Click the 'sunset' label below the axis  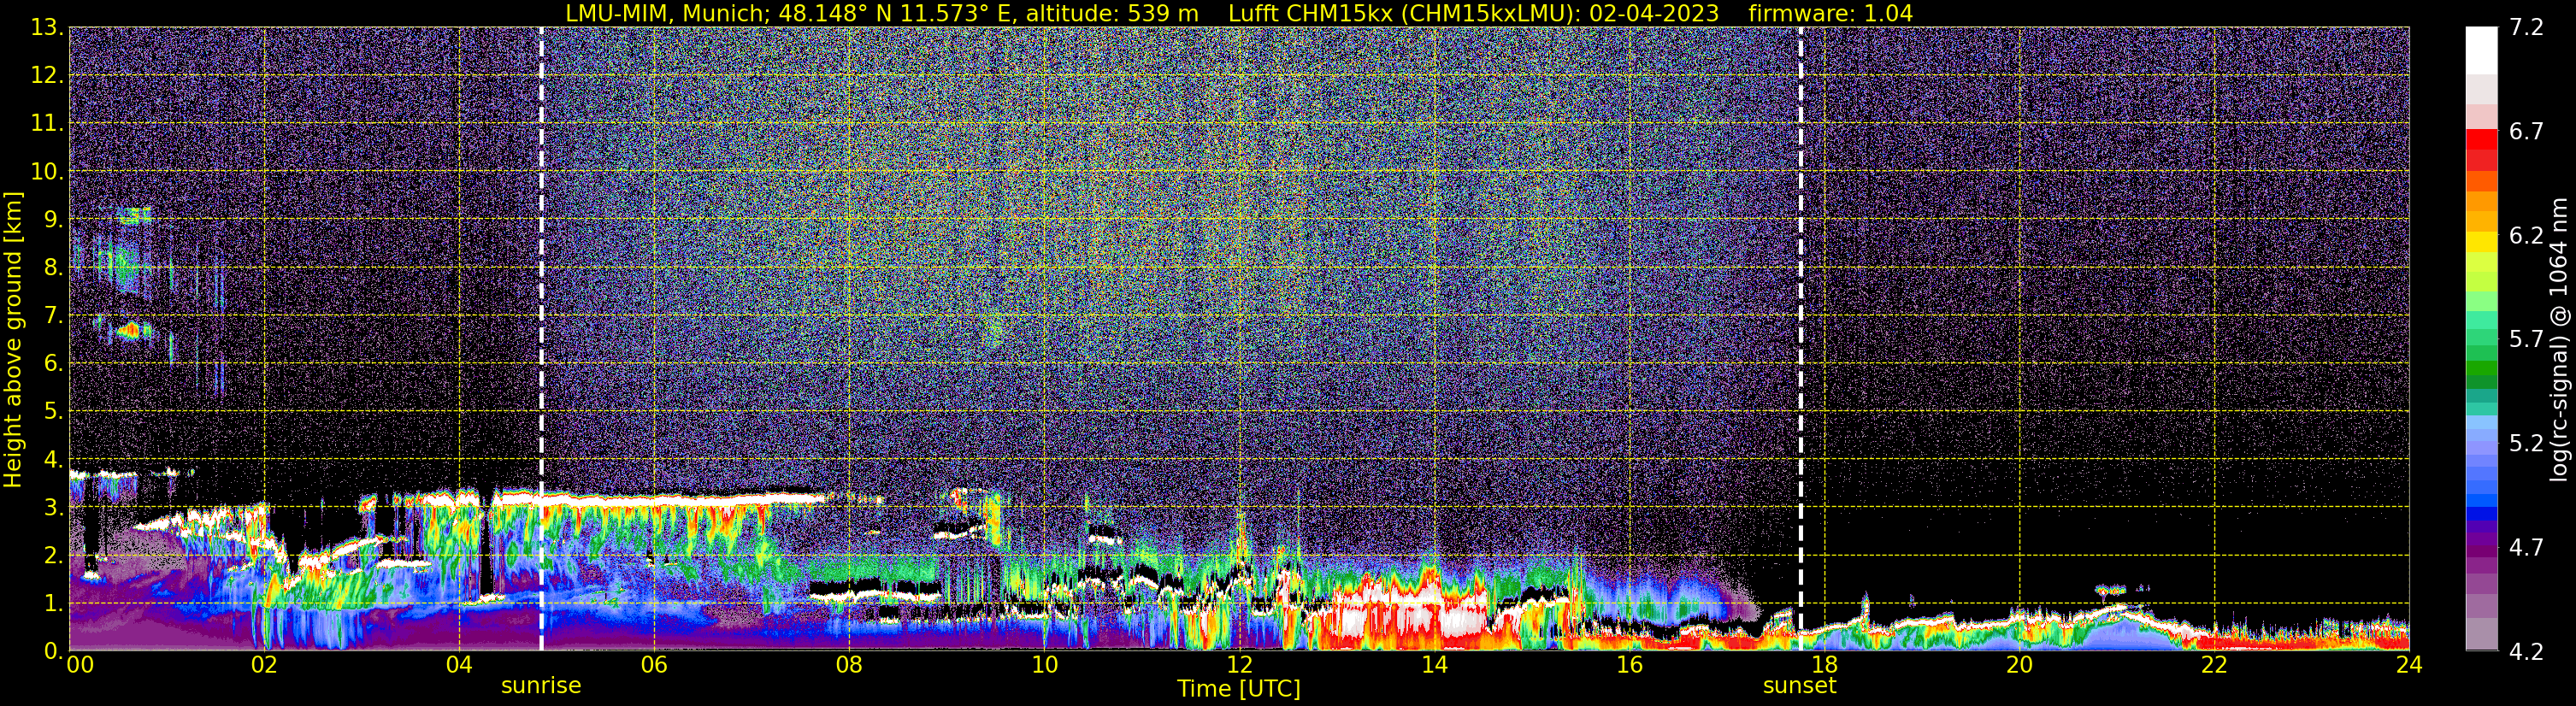point(1800,686)
